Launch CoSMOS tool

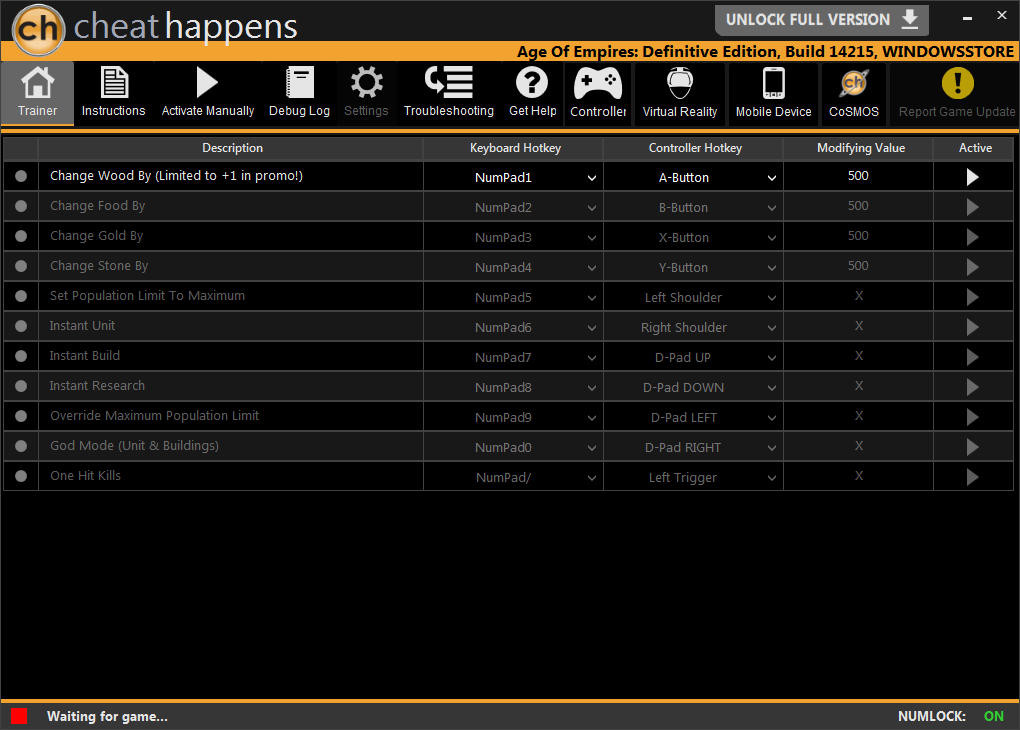point(853,92)
